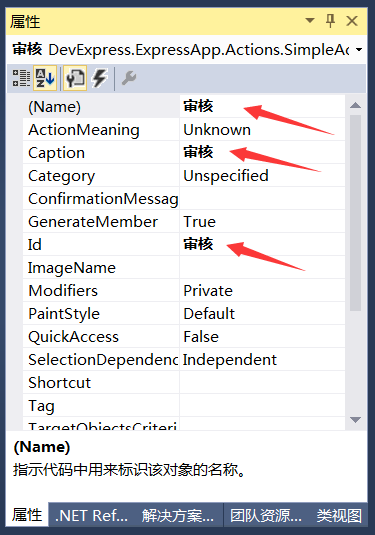Select the ConfirmationMessage property
Screen dimensions: 375x535
[101, 199]
